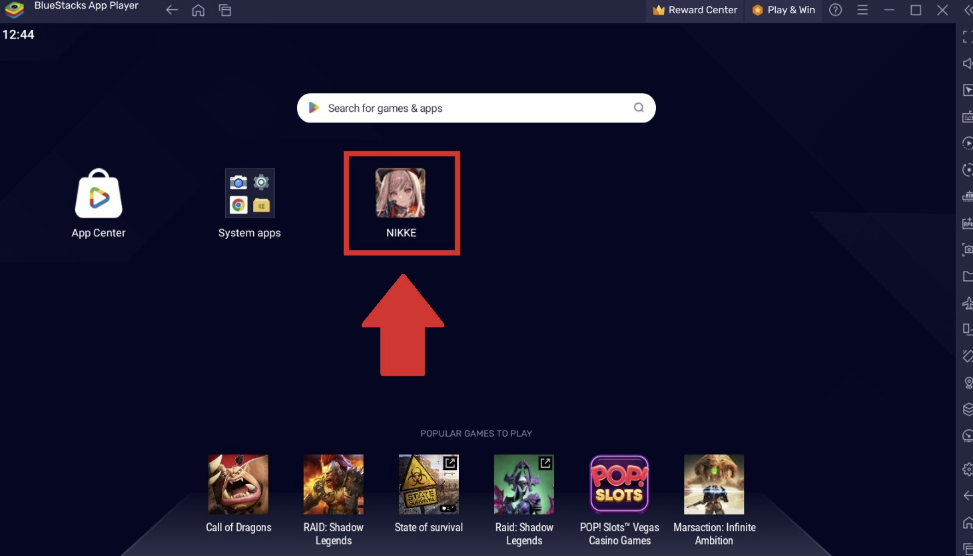
Task: Open the hamburger menu in the title bar
Action: [x=863, y=10]
